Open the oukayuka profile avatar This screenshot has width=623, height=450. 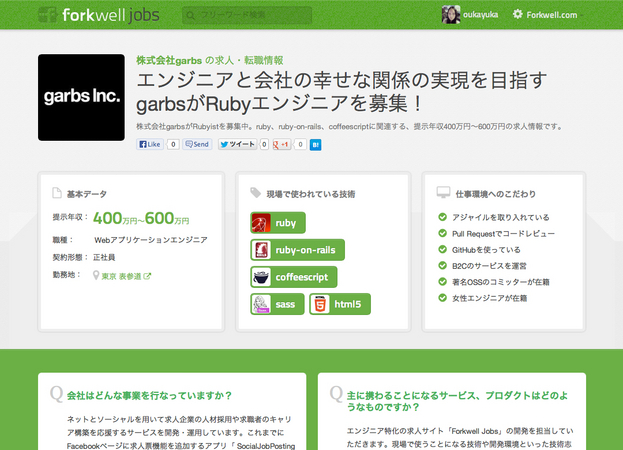[451, 15]
